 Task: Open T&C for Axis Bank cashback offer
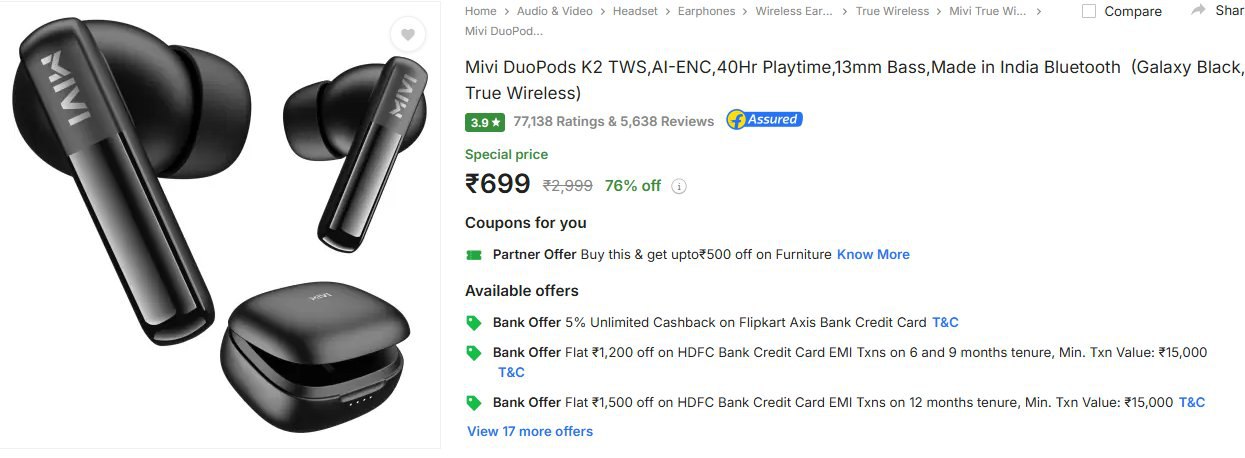(945, 323)
